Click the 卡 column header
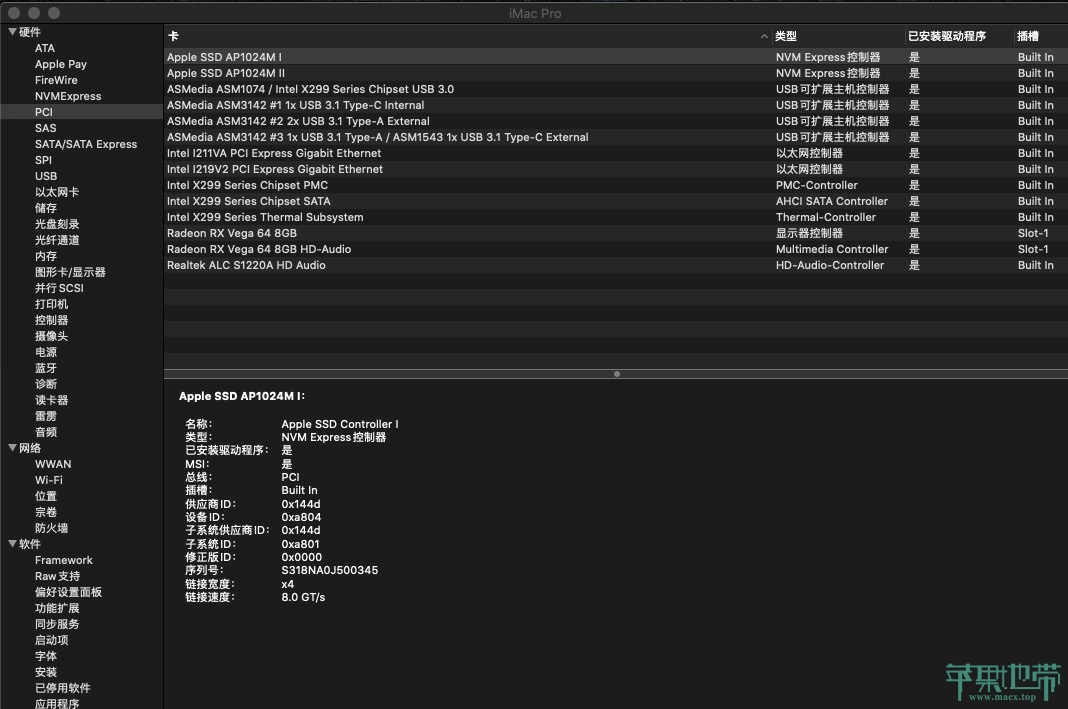1068x709 pixels. tap(173, 36)
